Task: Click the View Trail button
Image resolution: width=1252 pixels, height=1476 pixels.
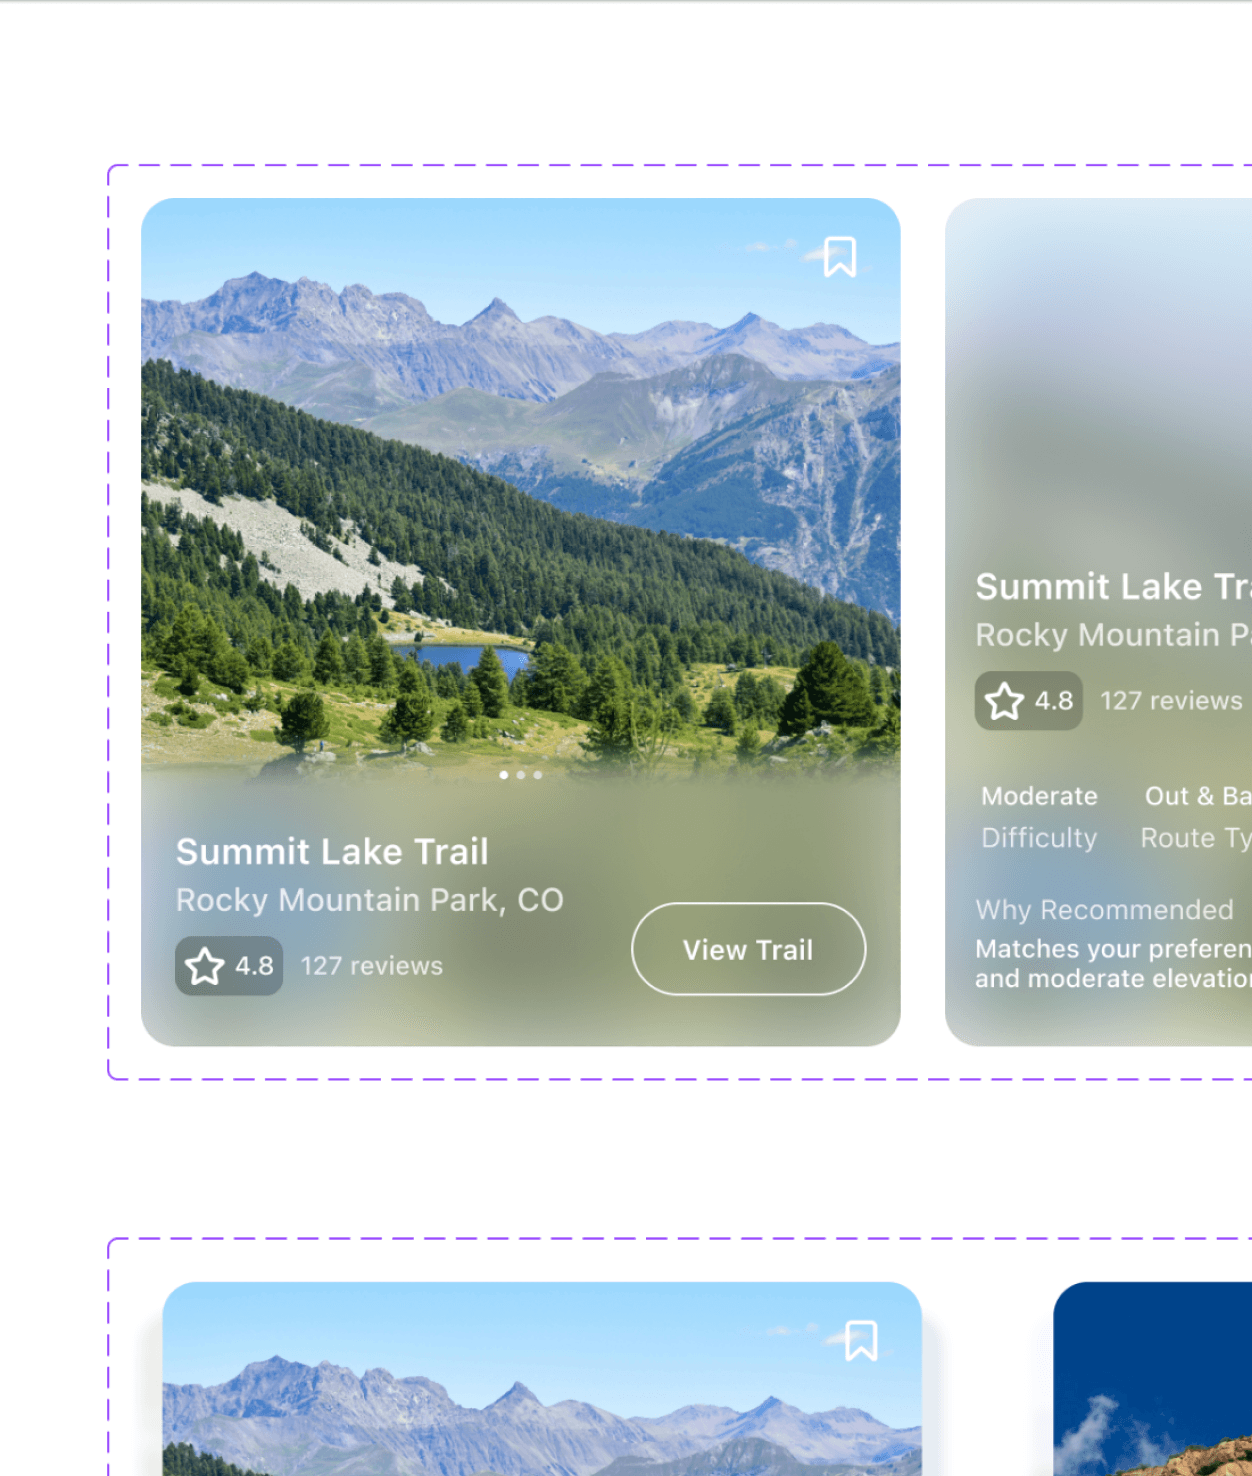Action: [748, 949]
